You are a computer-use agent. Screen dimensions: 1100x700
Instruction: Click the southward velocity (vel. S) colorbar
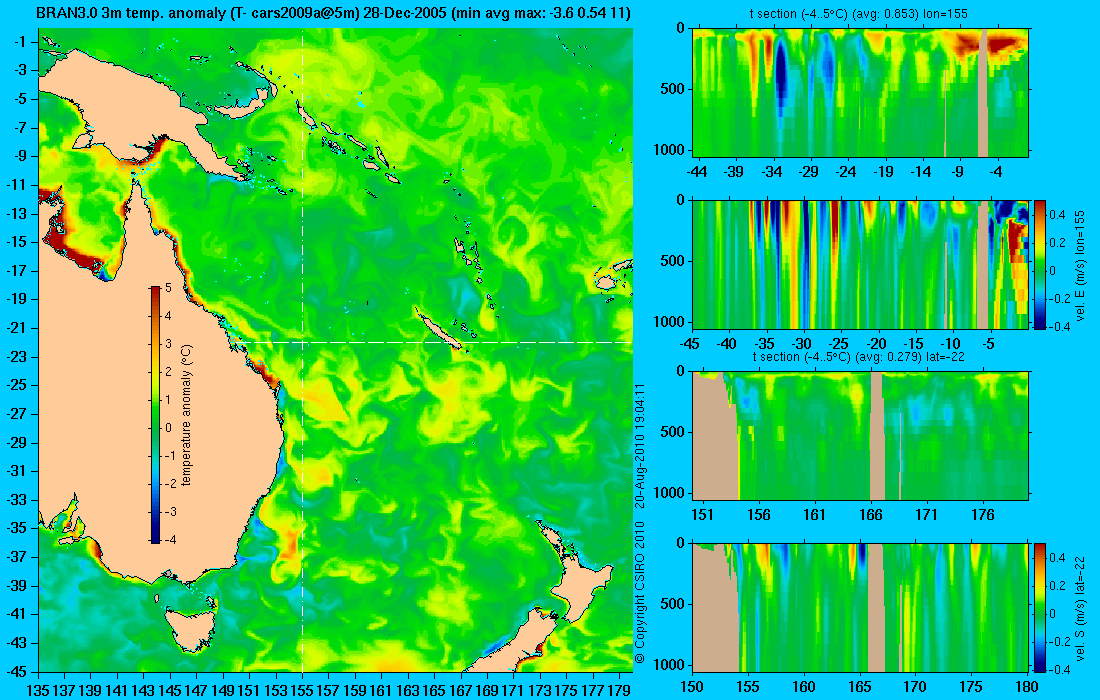[x=1040, y=607]
